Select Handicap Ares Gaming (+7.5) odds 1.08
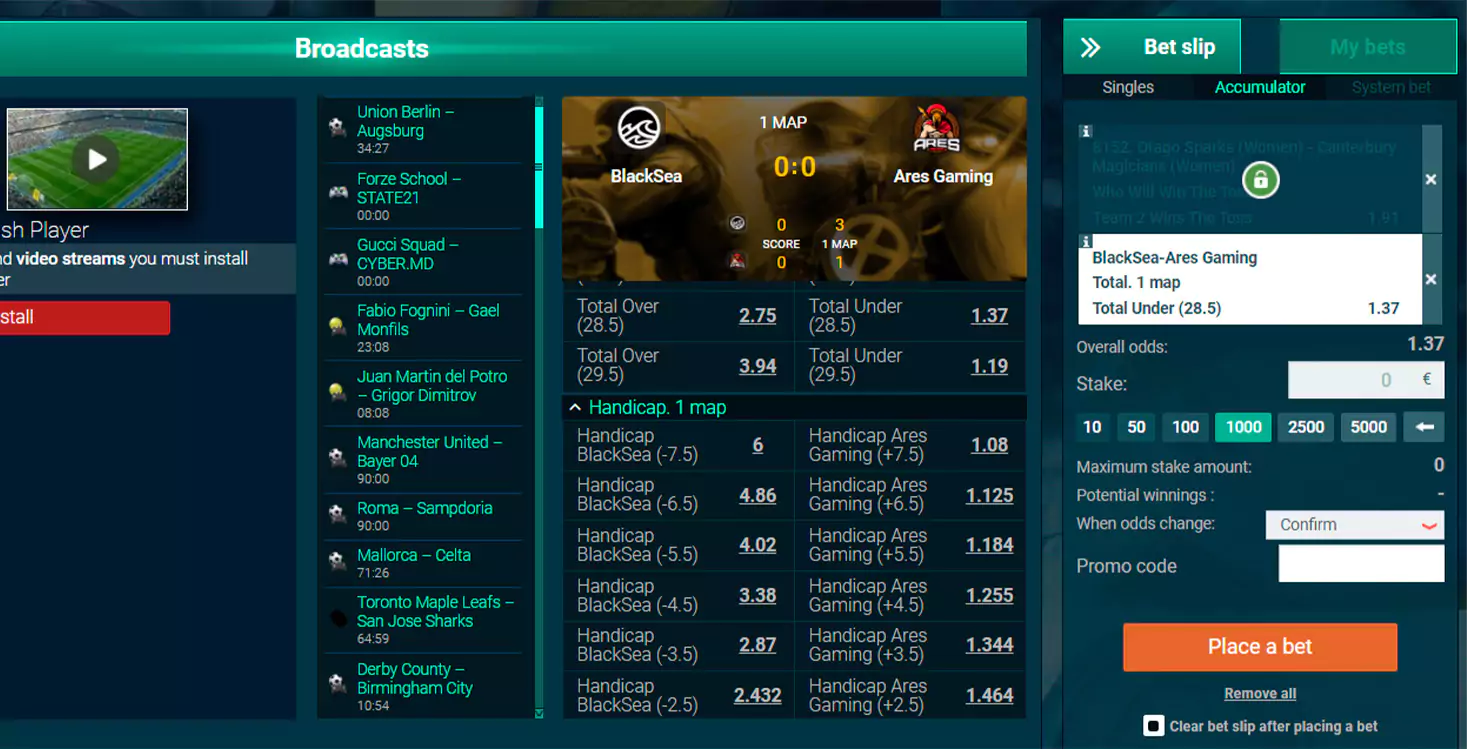The height and width of the screenshot is (749, 1467). (989, 445)
